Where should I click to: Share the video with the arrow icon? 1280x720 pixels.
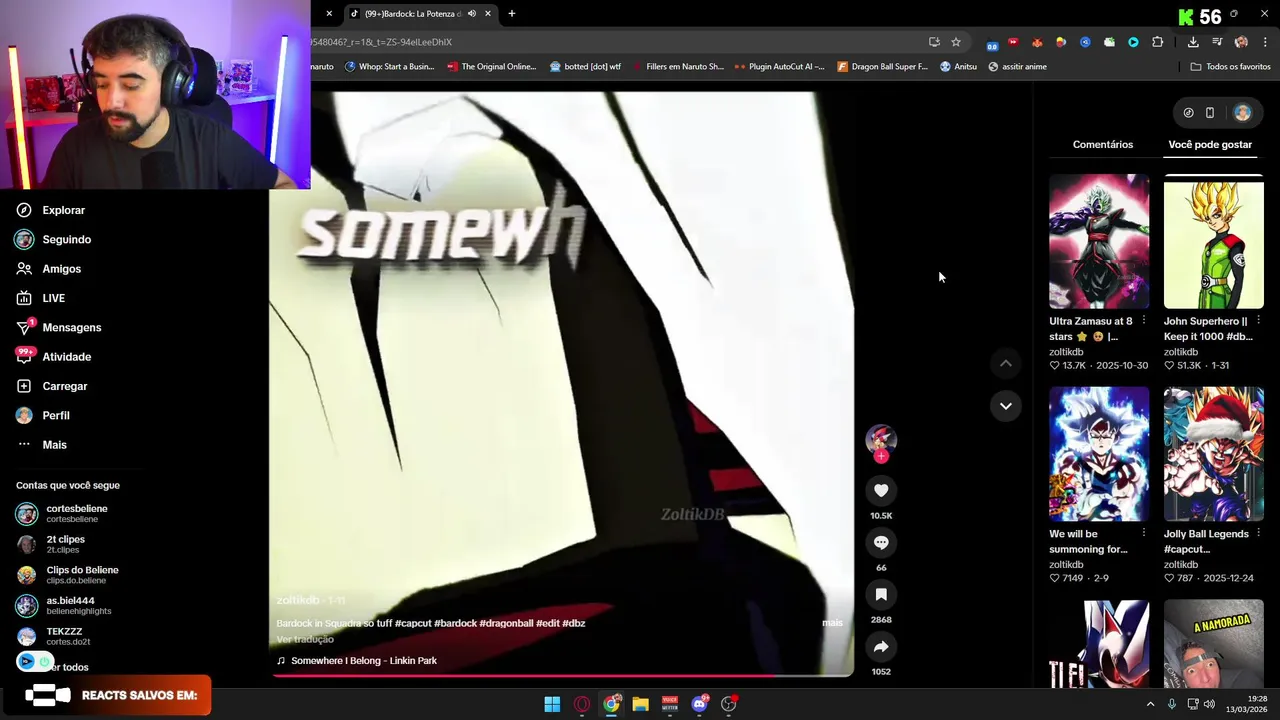click(x=881, y=646)
